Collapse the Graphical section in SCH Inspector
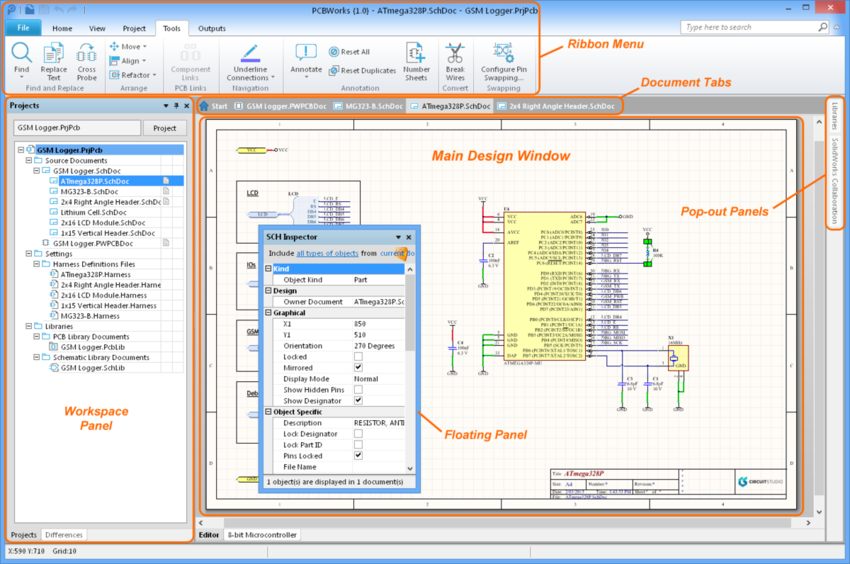Viewport: 850px width, 564px height. [x=268, y=313]
